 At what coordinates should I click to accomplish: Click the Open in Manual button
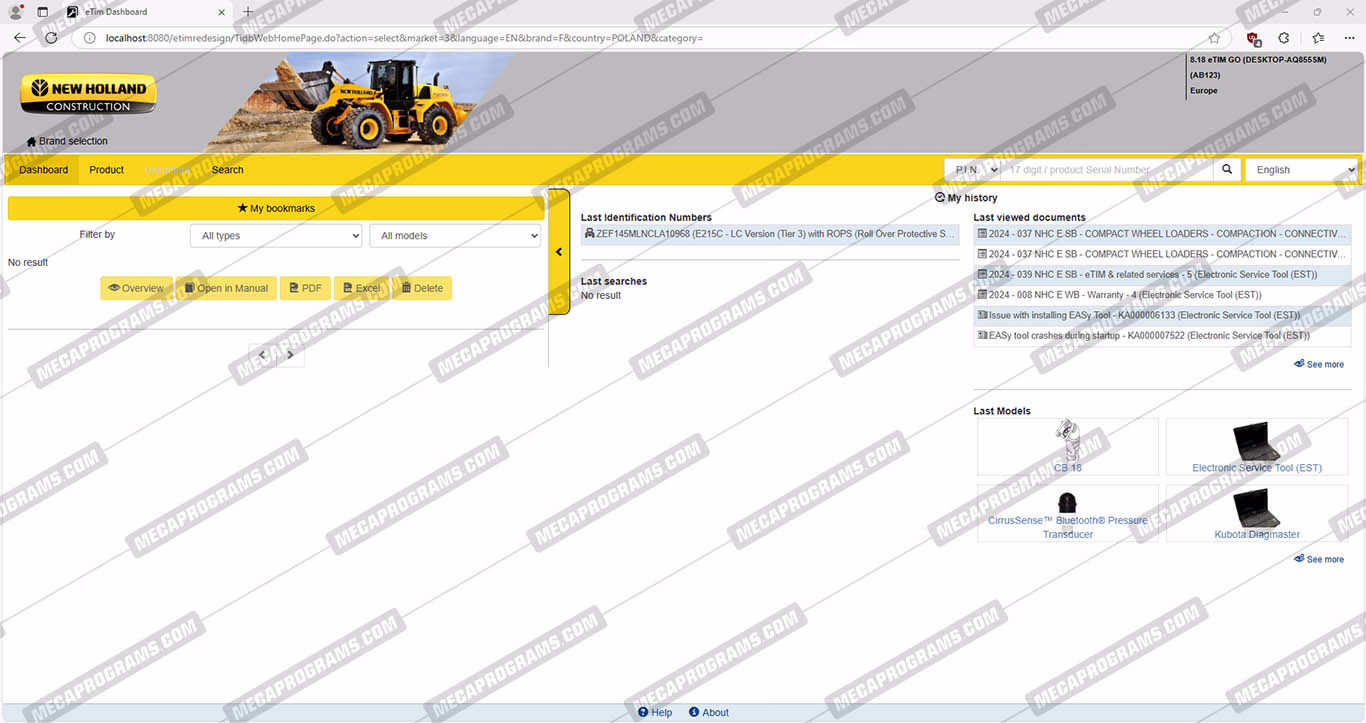pyautogui.click(x=226, y=288)
